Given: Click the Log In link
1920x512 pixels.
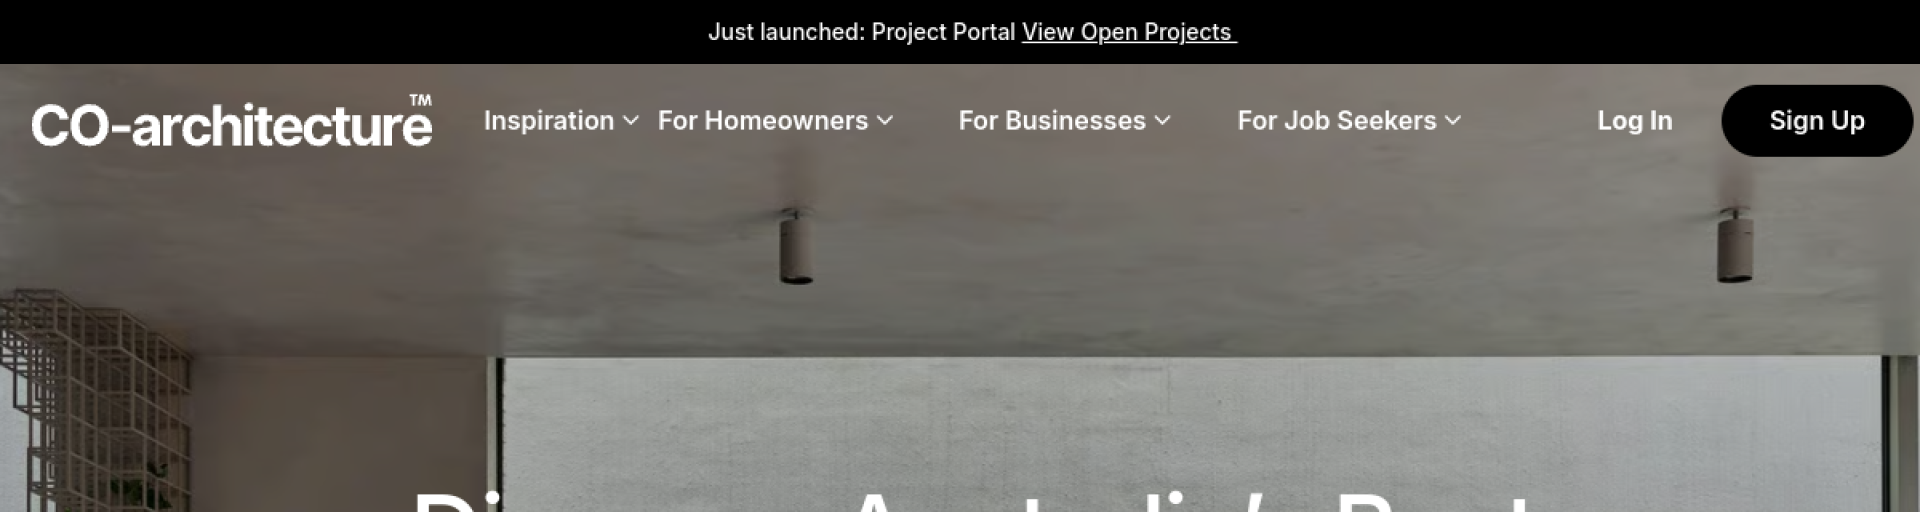Looking at the screenshot, I should [x=1635, y=120].
